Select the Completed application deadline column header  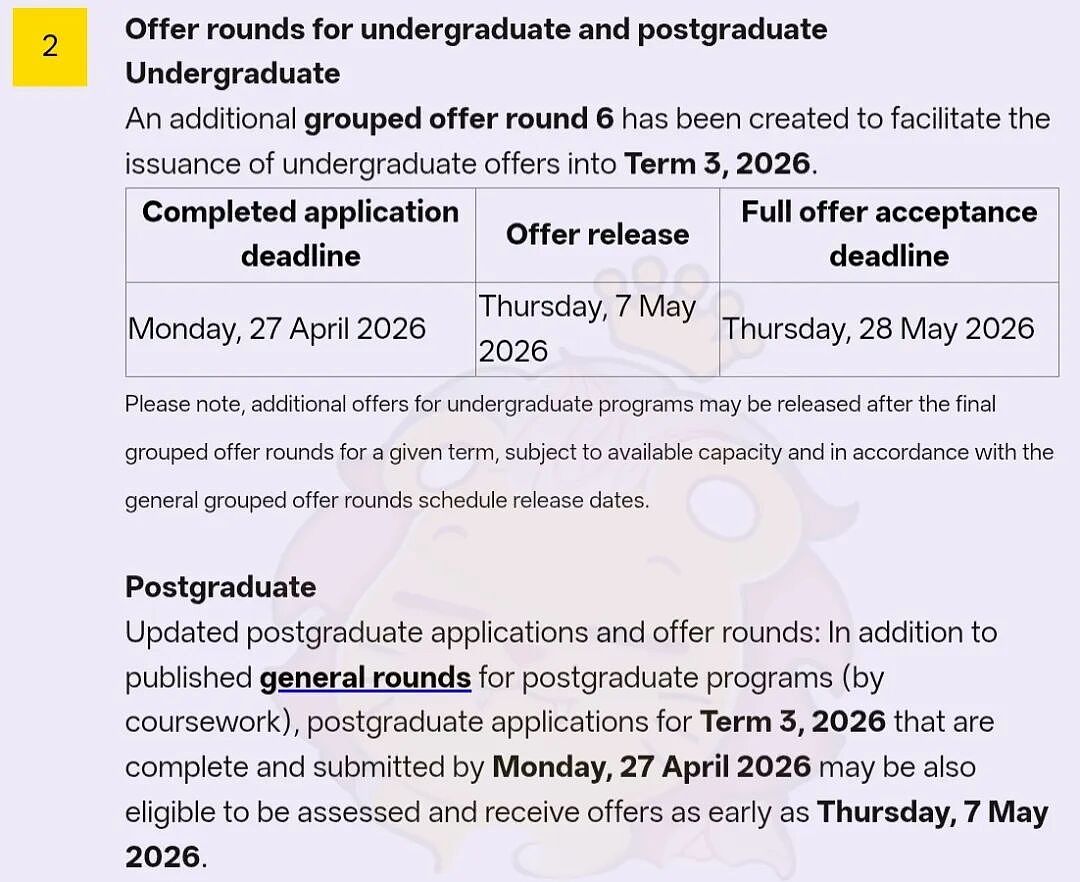300,234
